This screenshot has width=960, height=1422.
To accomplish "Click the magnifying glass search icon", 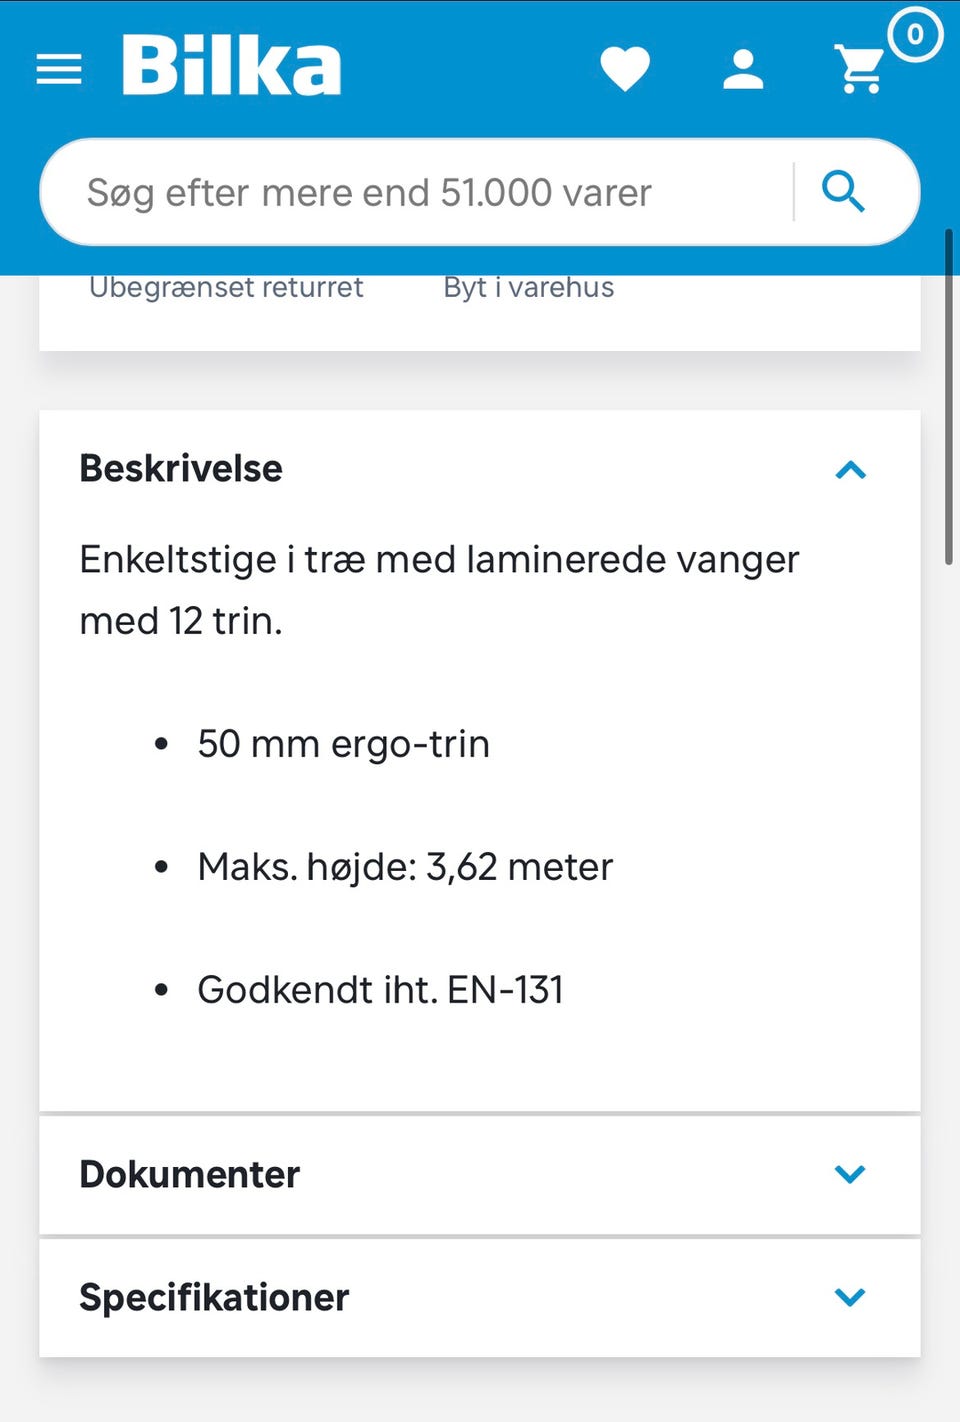I will pyautogui.click(x=843, y=191).
